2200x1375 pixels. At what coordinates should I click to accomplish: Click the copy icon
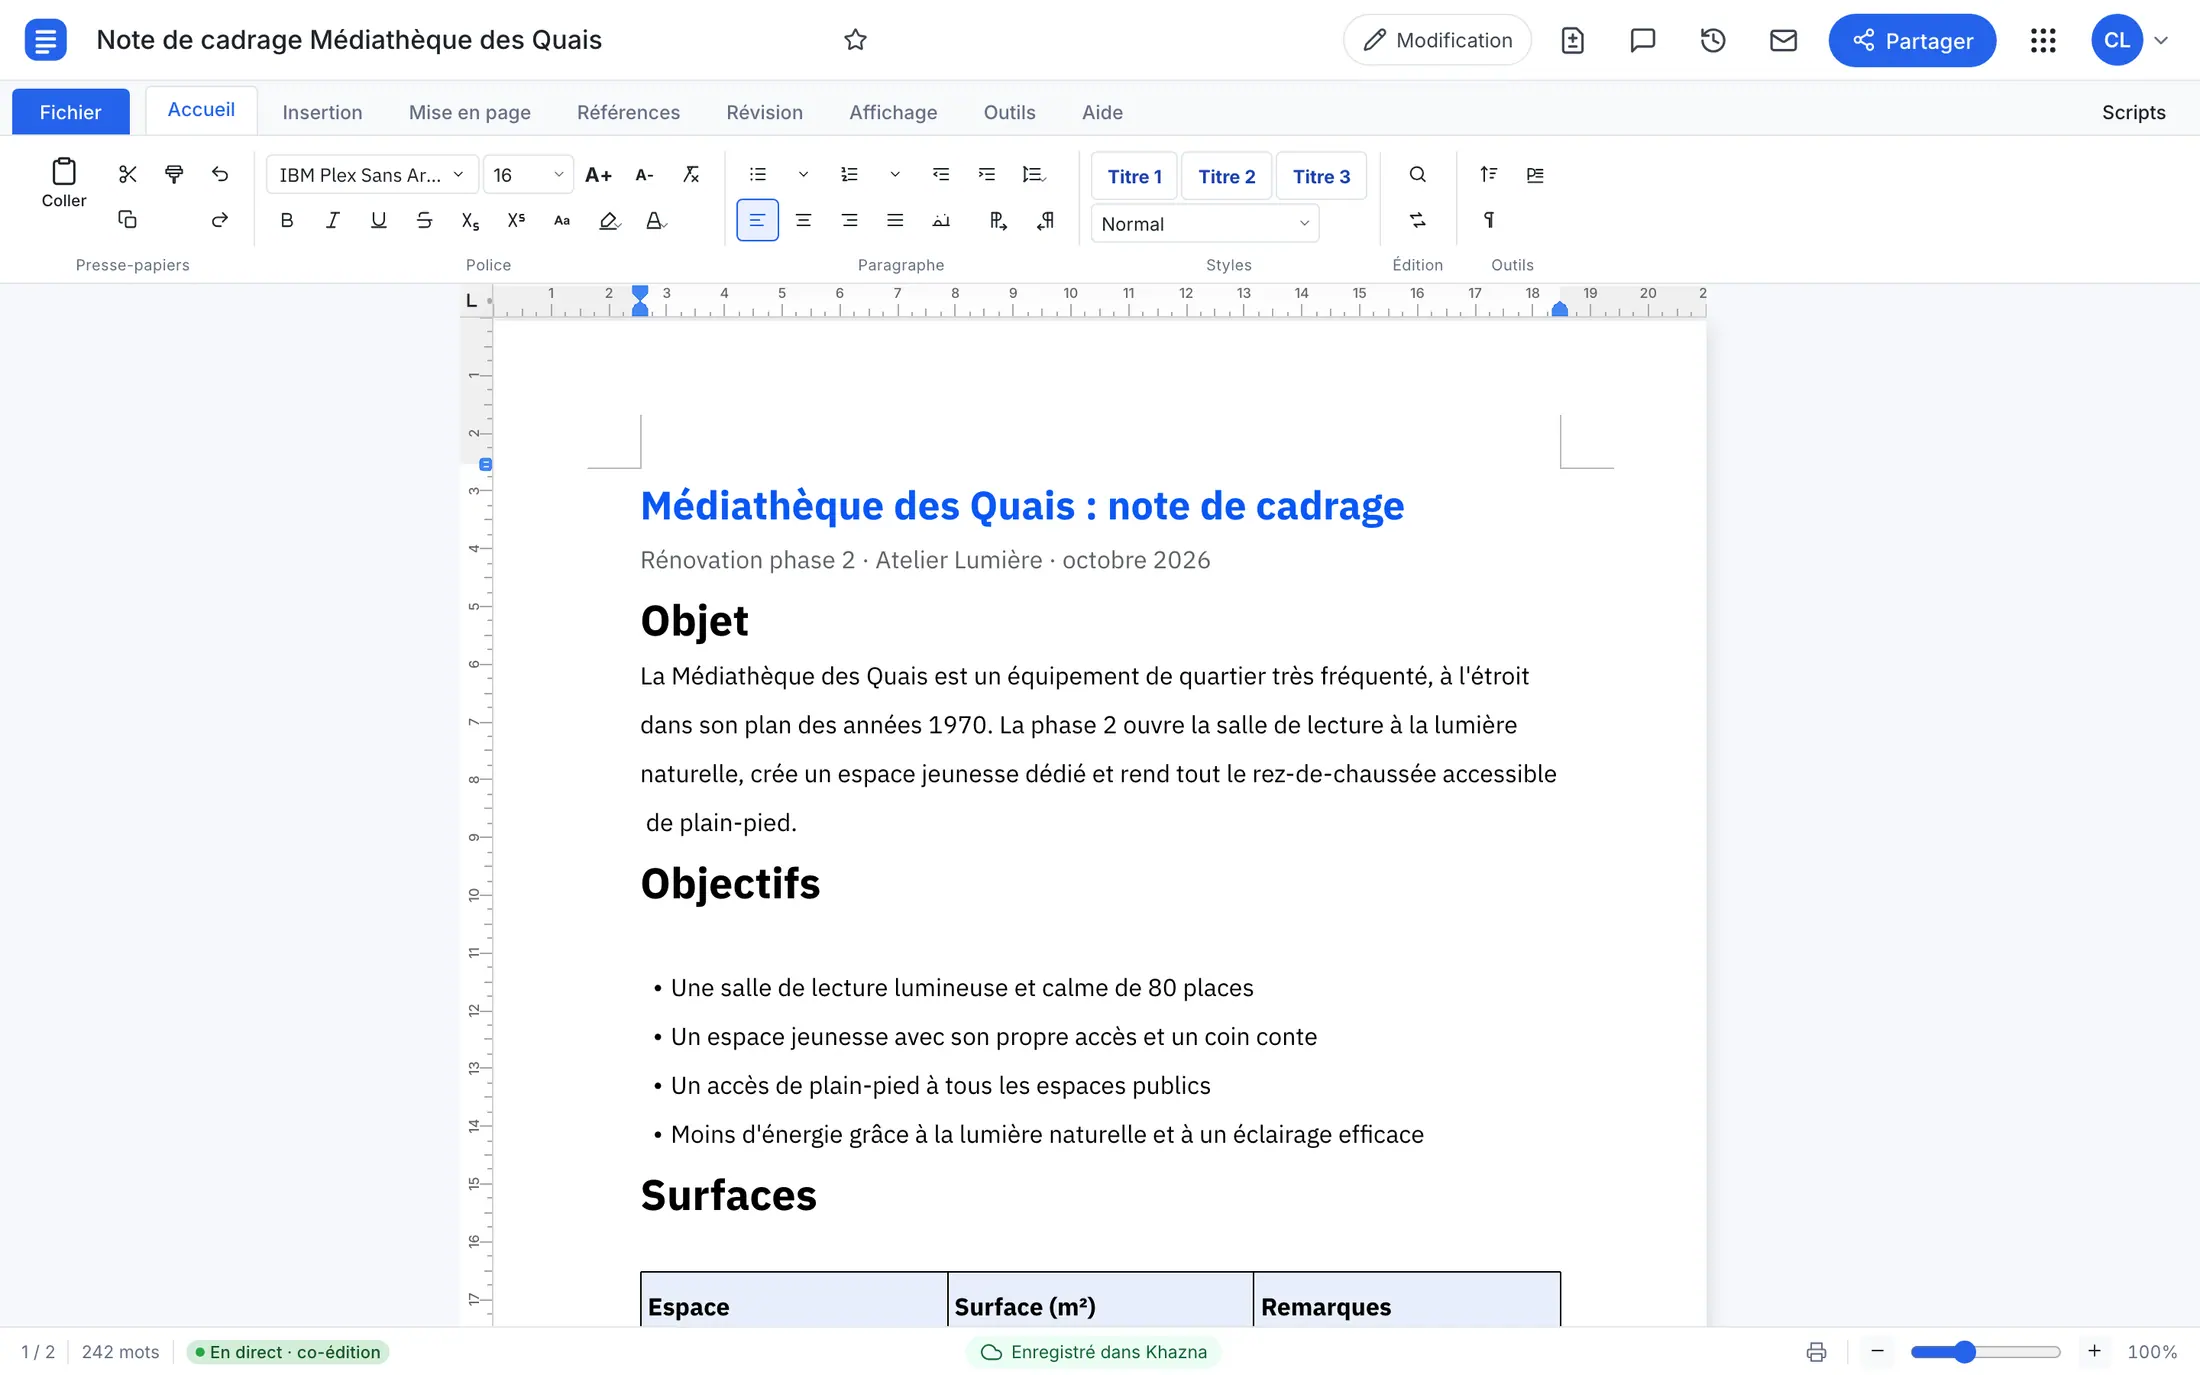pos(127,220)
